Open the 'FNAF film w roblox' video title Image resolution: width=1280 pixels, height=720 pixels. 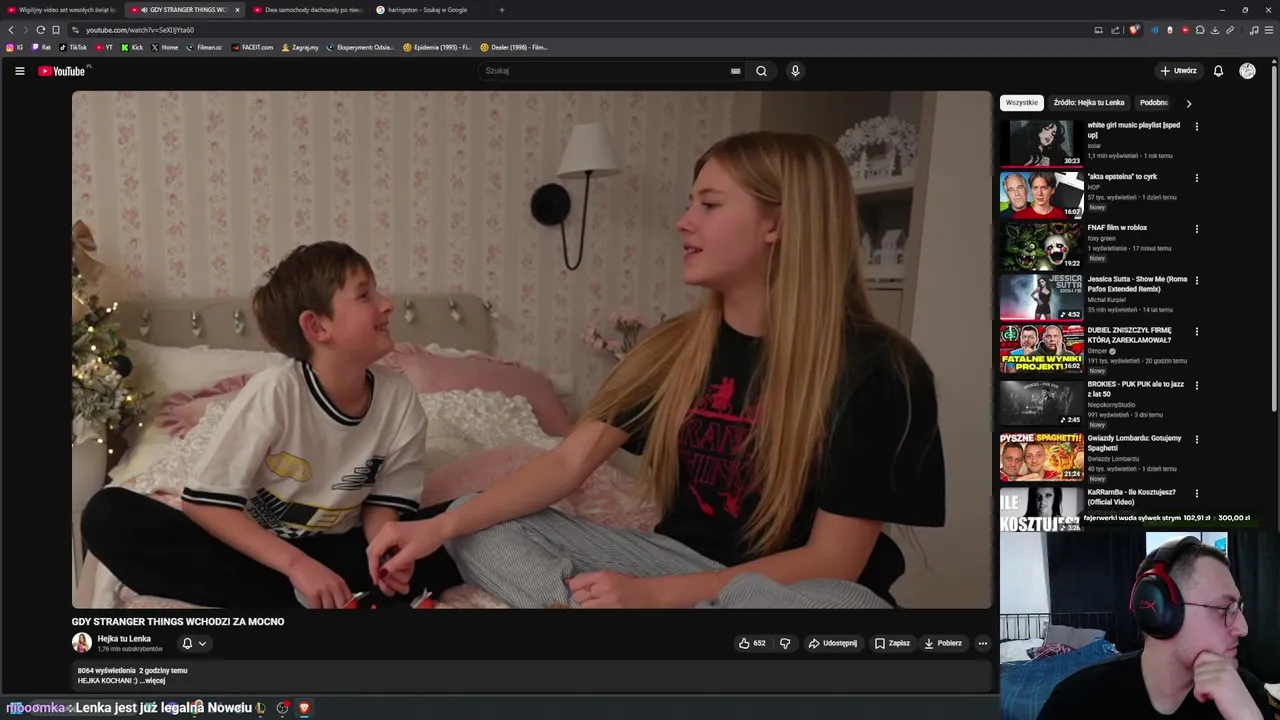point(1117,228)
